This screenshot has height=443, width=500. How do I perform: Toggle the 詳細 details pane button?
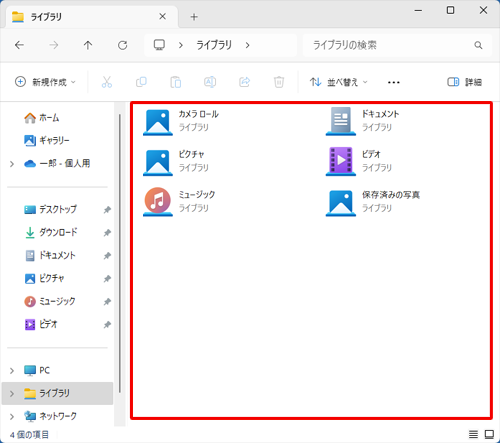(x=464, y=82)
